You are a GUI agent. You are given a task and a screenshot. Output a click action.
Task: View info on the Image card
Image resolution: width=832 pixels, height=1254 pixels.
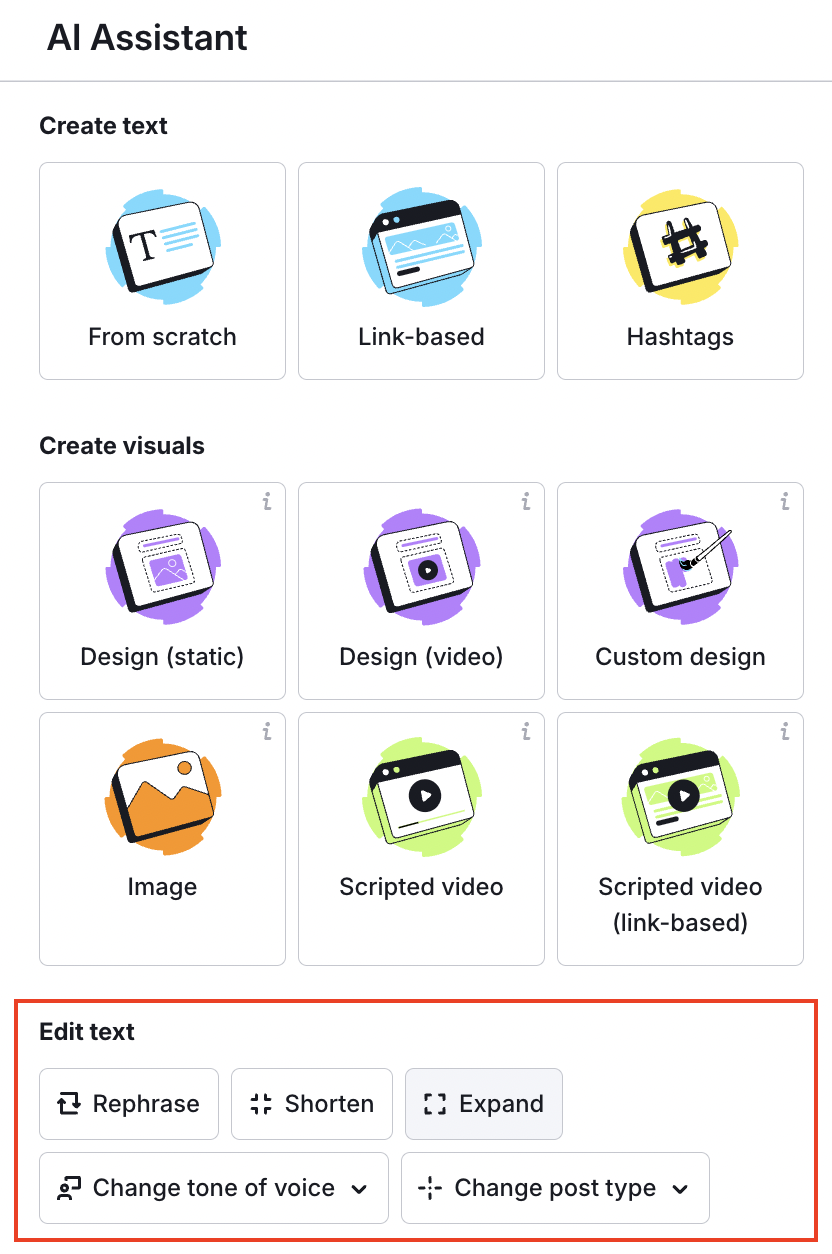coord(267,733)
